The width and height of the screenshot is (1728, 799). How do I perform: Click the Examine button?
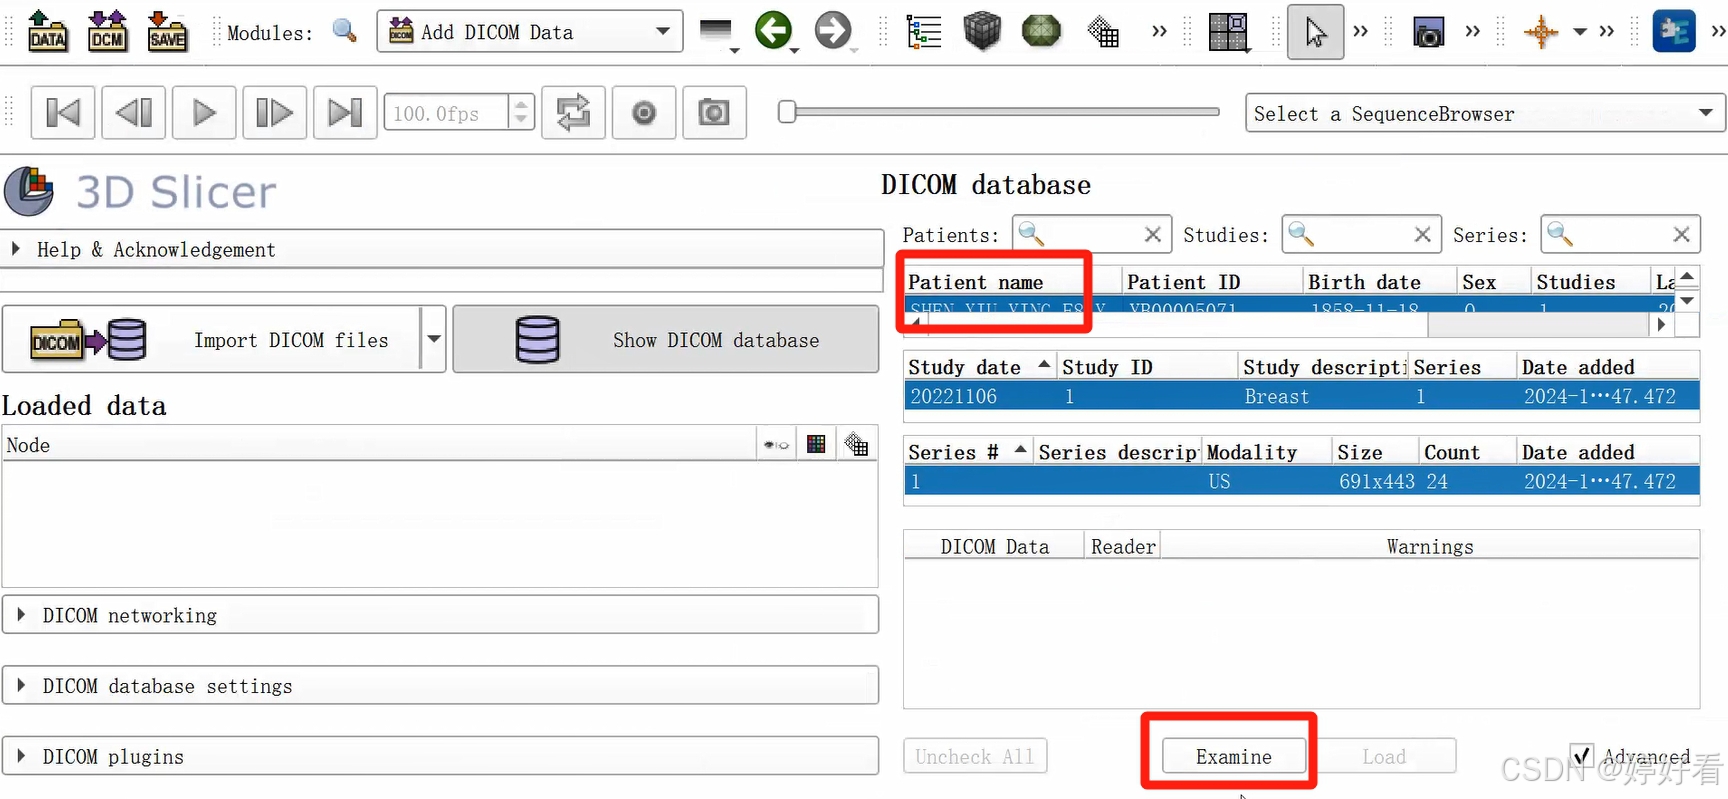(1234, 756)
